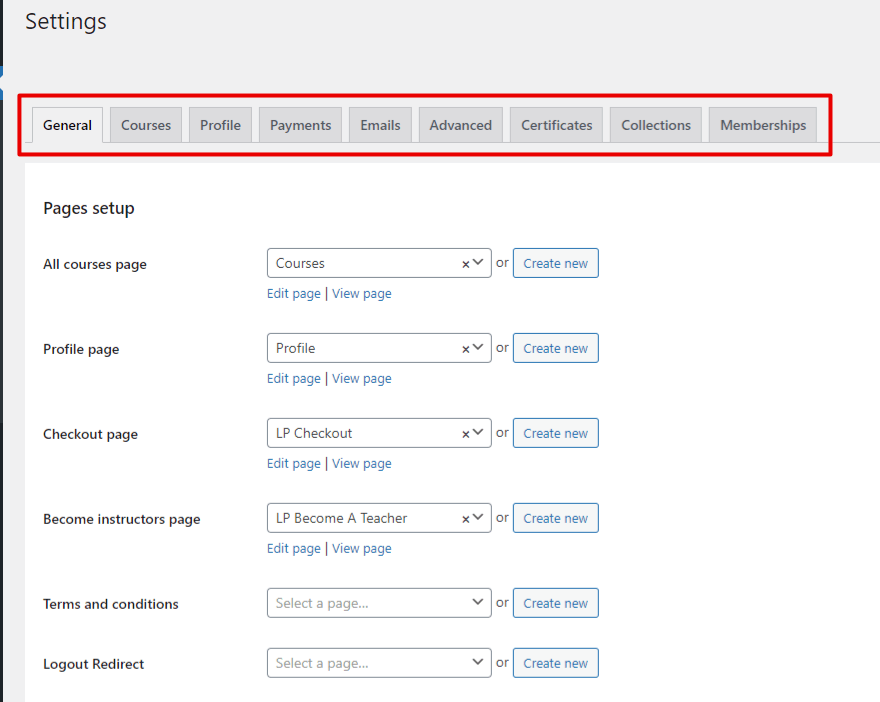Open the Collections tab
This screenshot has height=702, width=880.
pyautogui.click(x=656, y=125)
